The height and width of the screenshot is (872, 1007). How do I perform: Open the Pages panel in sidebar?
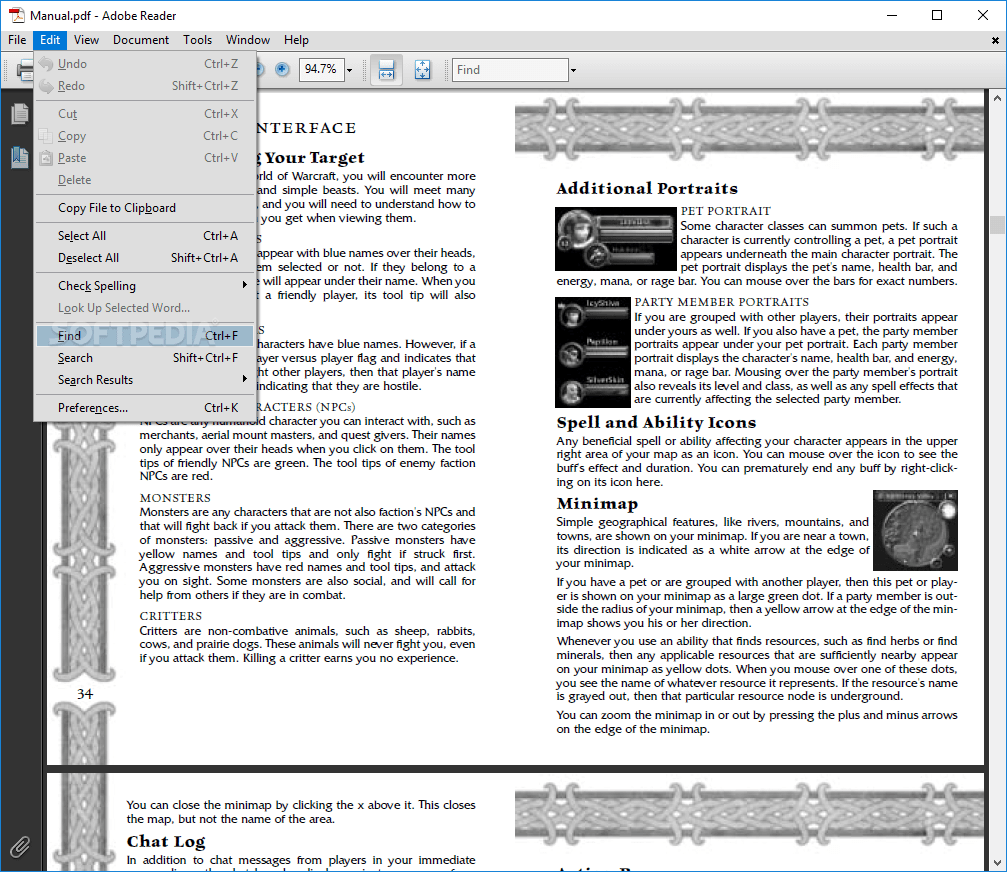tap(19, 114)
